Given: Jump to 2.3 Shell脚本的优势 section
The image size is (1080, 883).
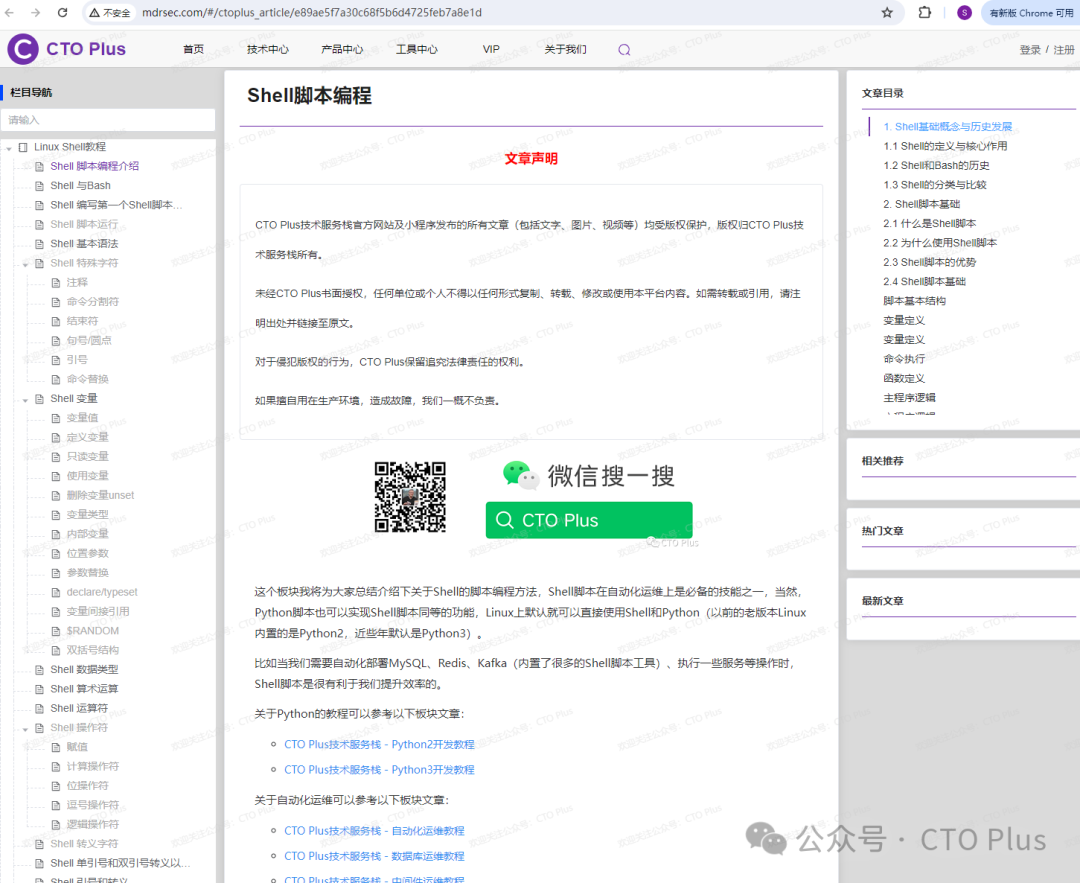Looking at the screenshot, I should pyautogui.click(x=929, y=262).
